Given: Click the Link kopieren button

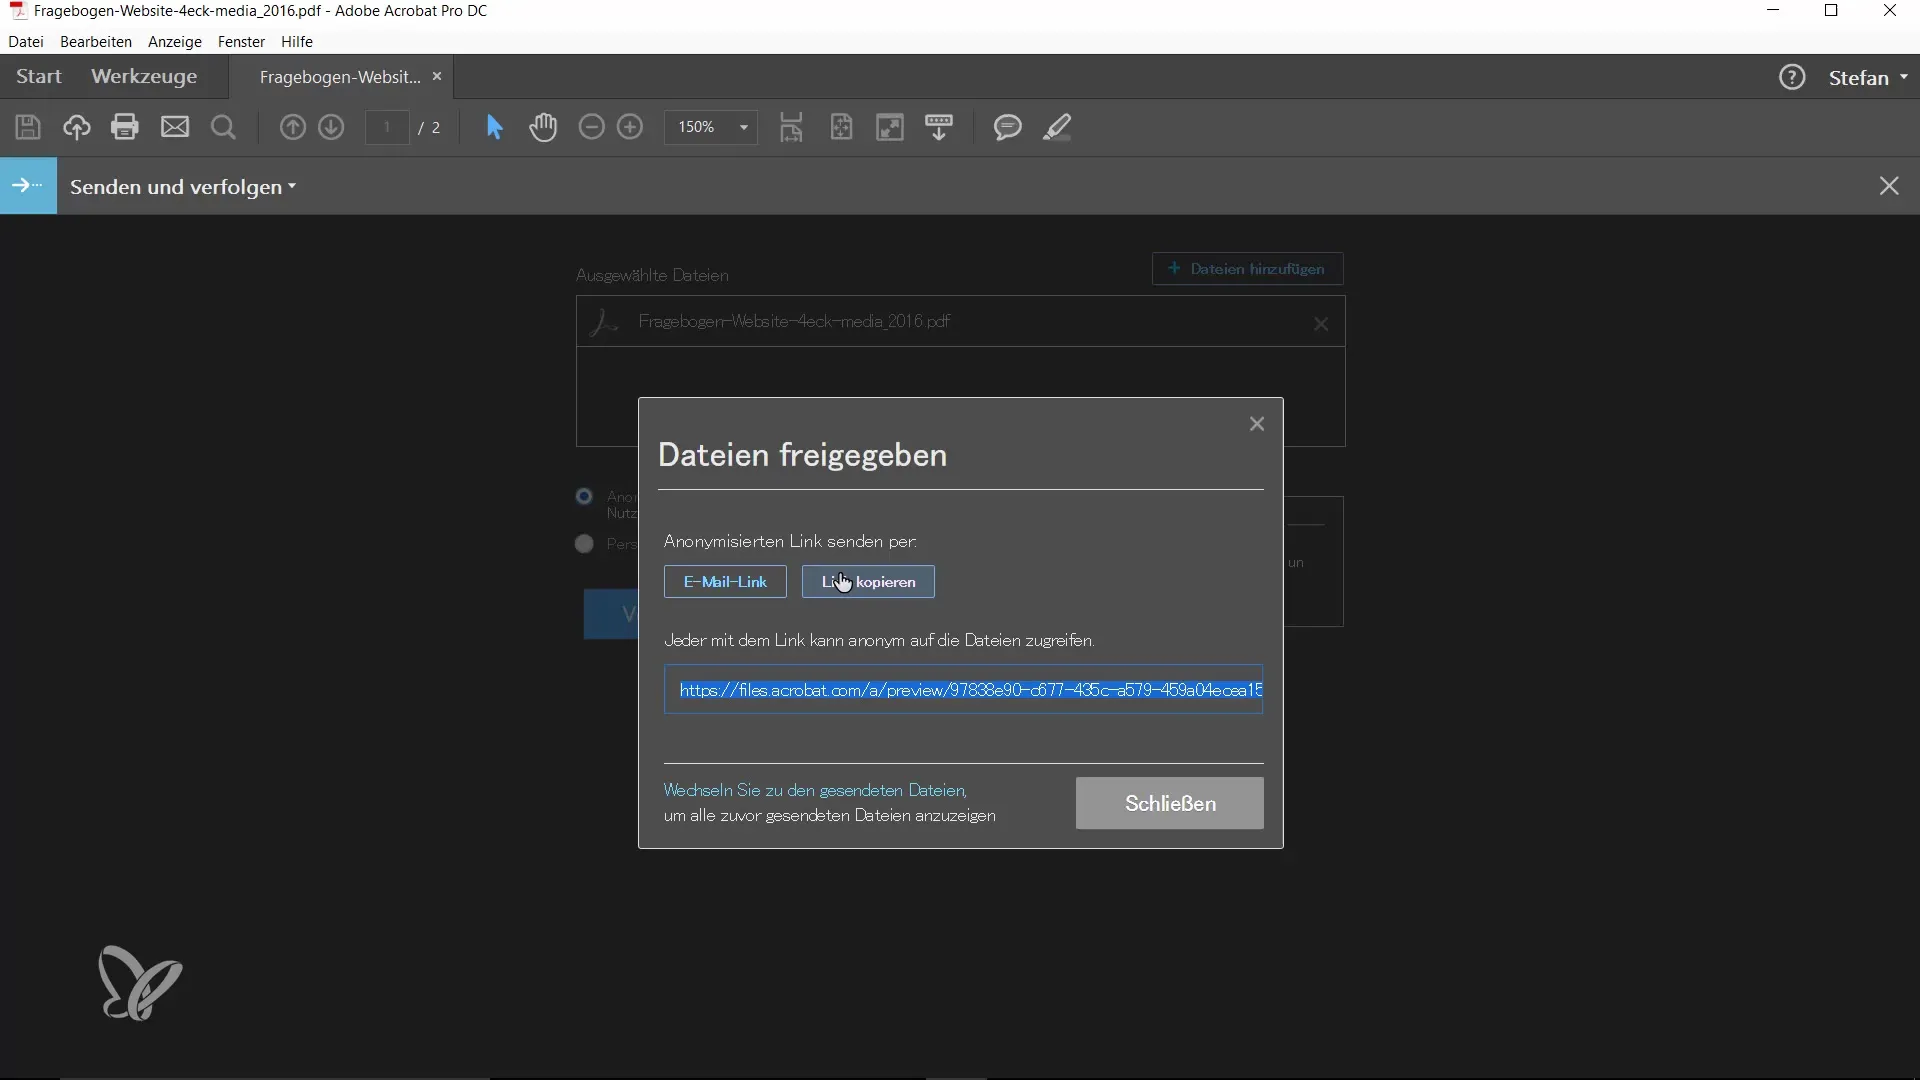Looking at the screenshot, I should click(x=868, y=582).
